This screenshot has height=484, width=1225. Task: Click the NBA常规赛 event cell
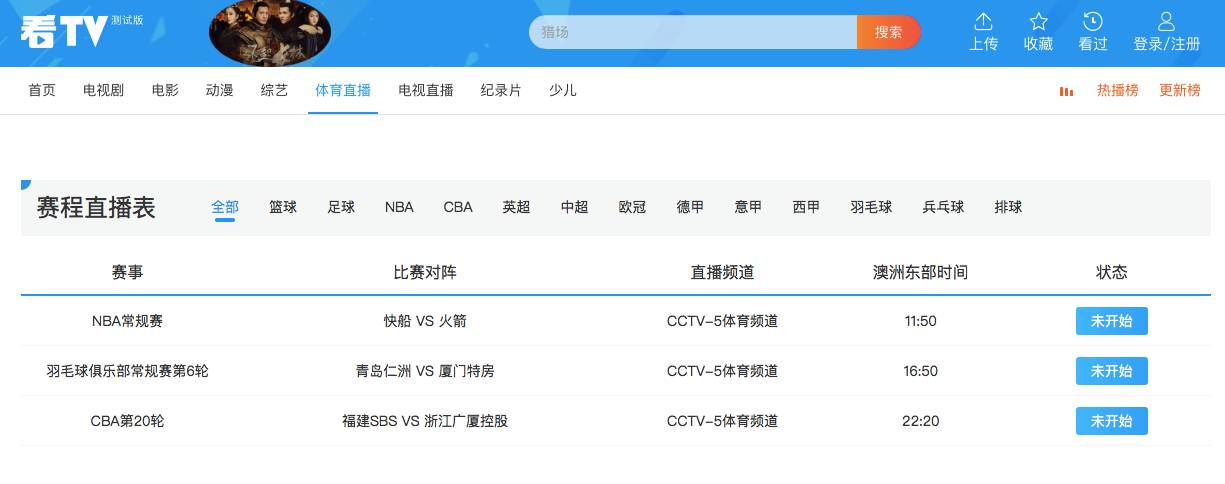coord(127,321)
